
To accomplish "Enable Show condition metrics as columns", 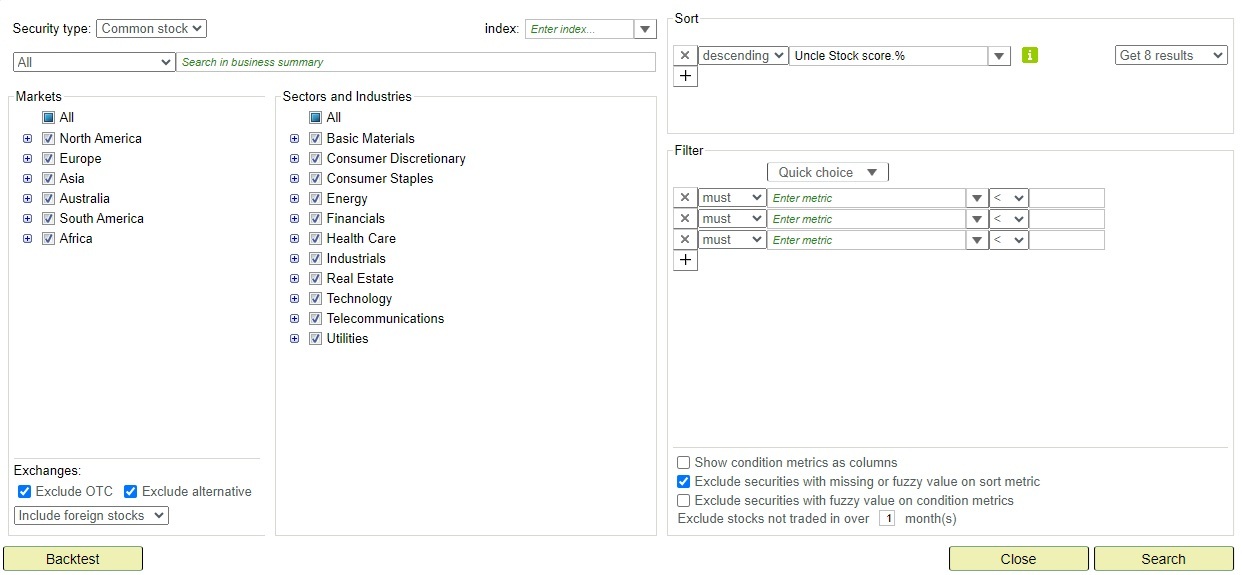I will click(684, 463).
